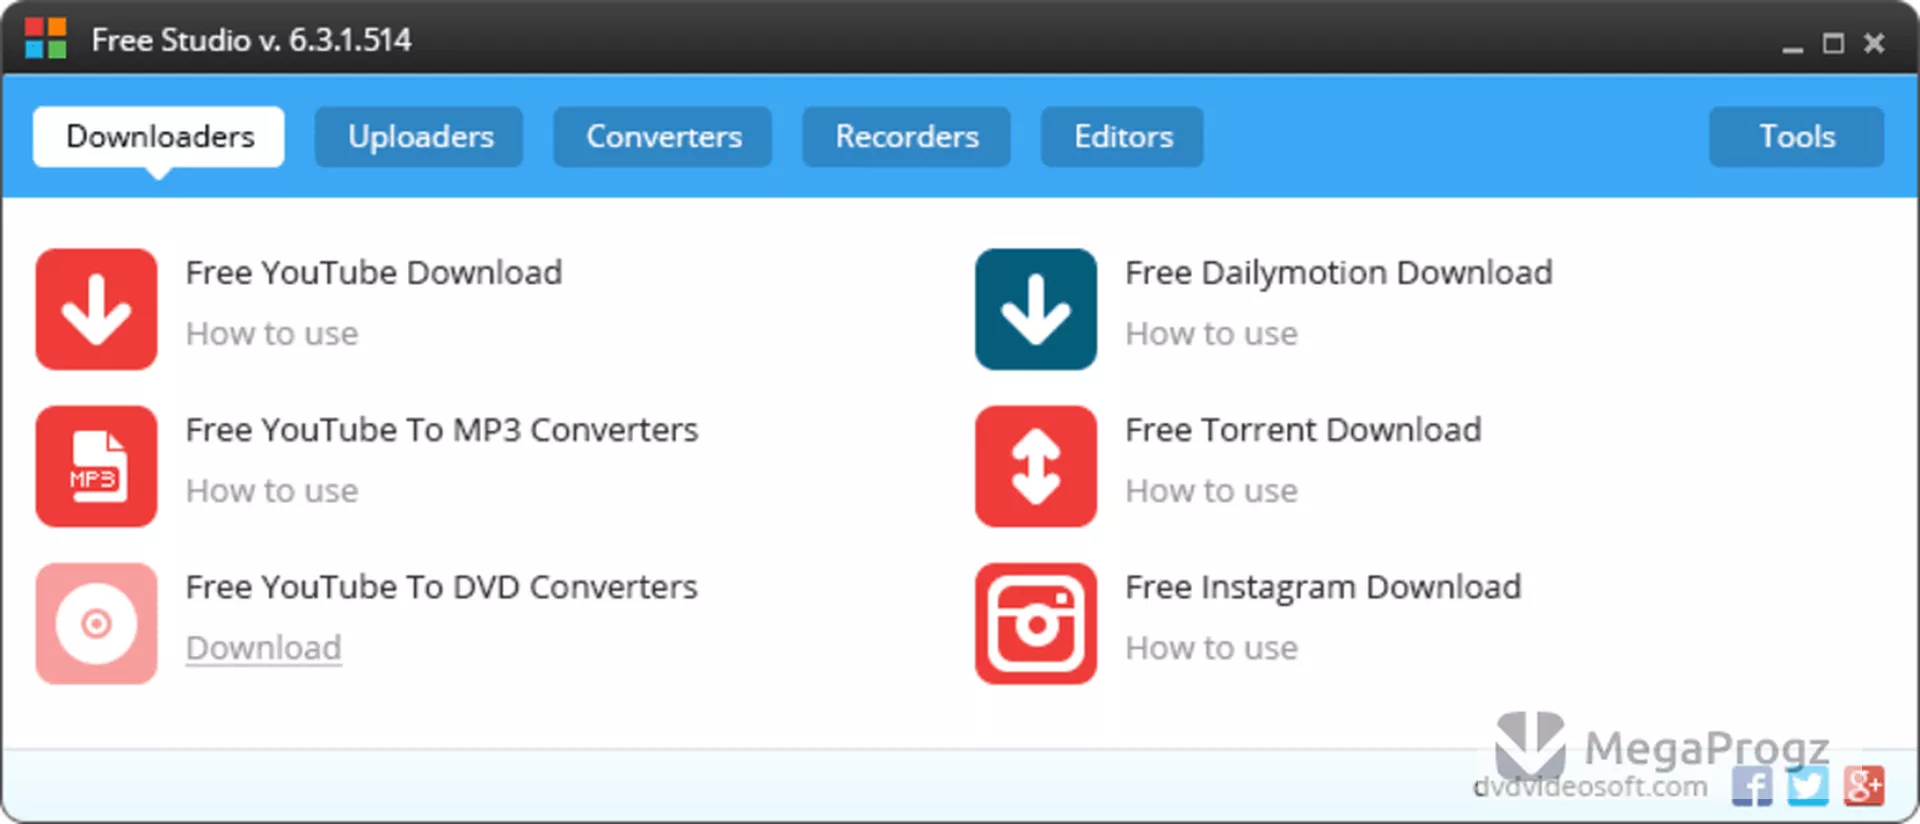This screenshot has width=1920, height=824.
Task: Open the Twitter bird icon
Action: tap(1808, 786)
